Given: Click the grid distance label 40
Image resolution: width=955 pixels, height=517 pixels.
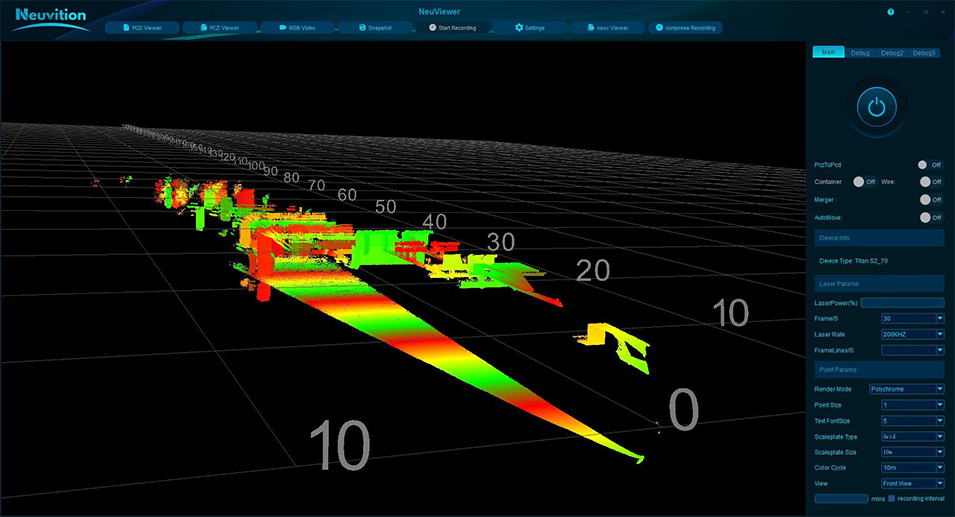Looking at the screenshot, I should point(434,222).
